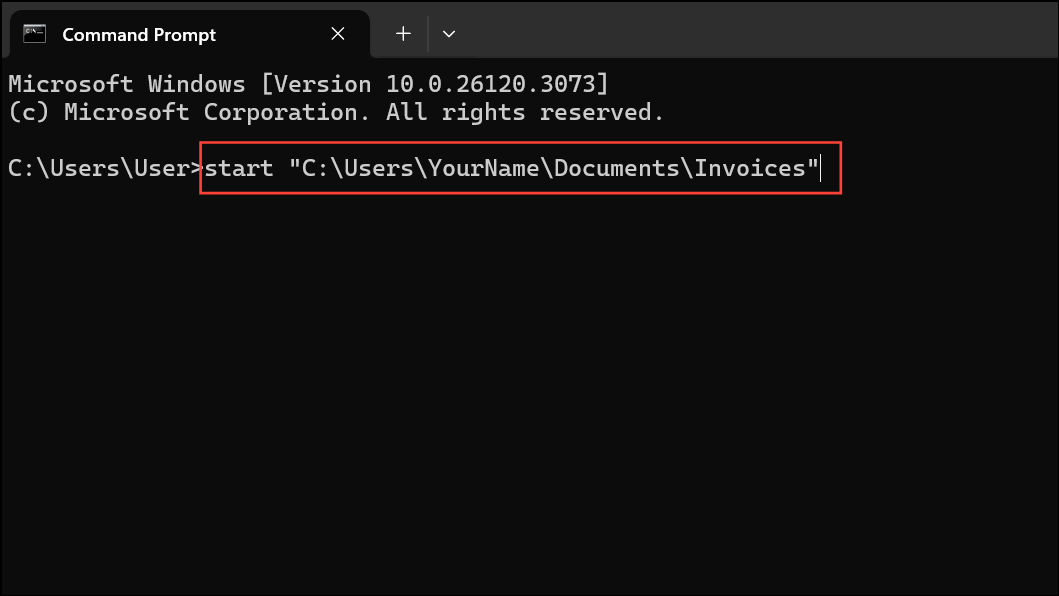Click the Command Prompt tab icon
The height and width of the screenshot is (596, 1059).
click(x=34, y=34)
